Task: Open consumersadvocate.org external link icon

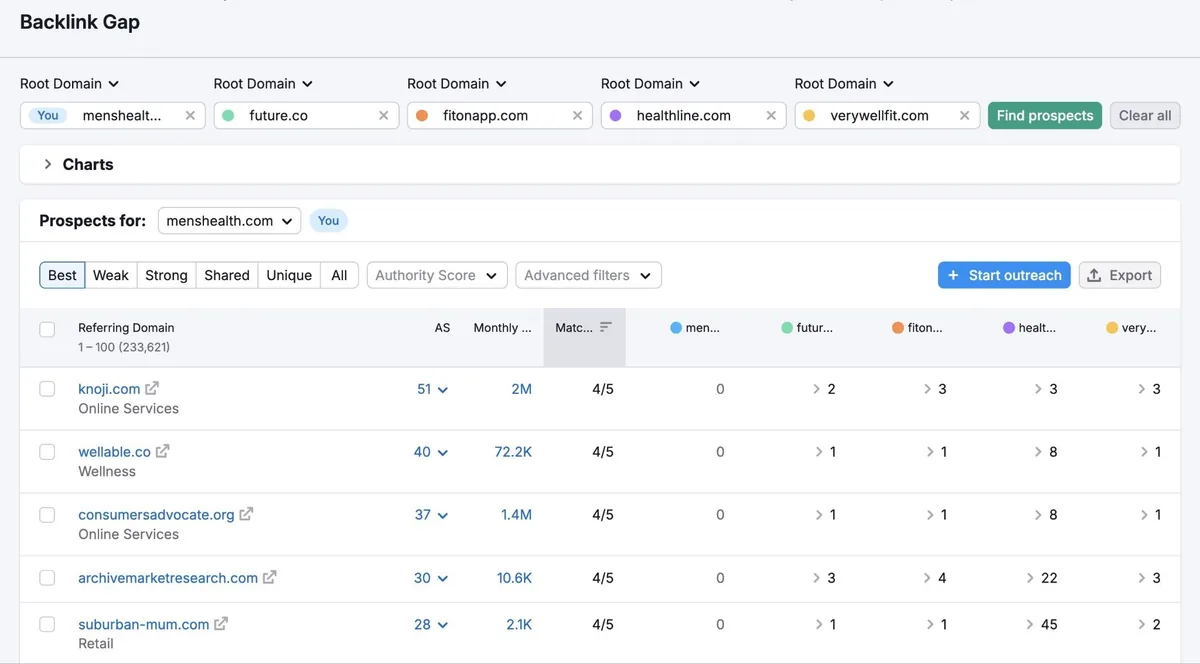Action: point(246,514)
